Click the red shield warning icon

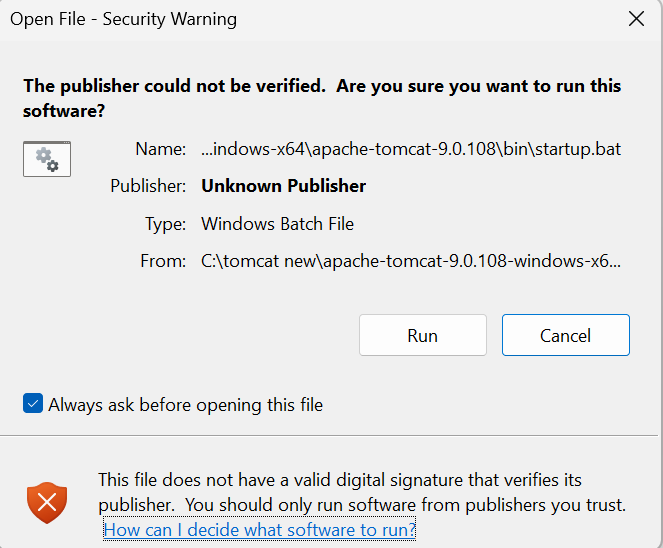coord(47,502)
